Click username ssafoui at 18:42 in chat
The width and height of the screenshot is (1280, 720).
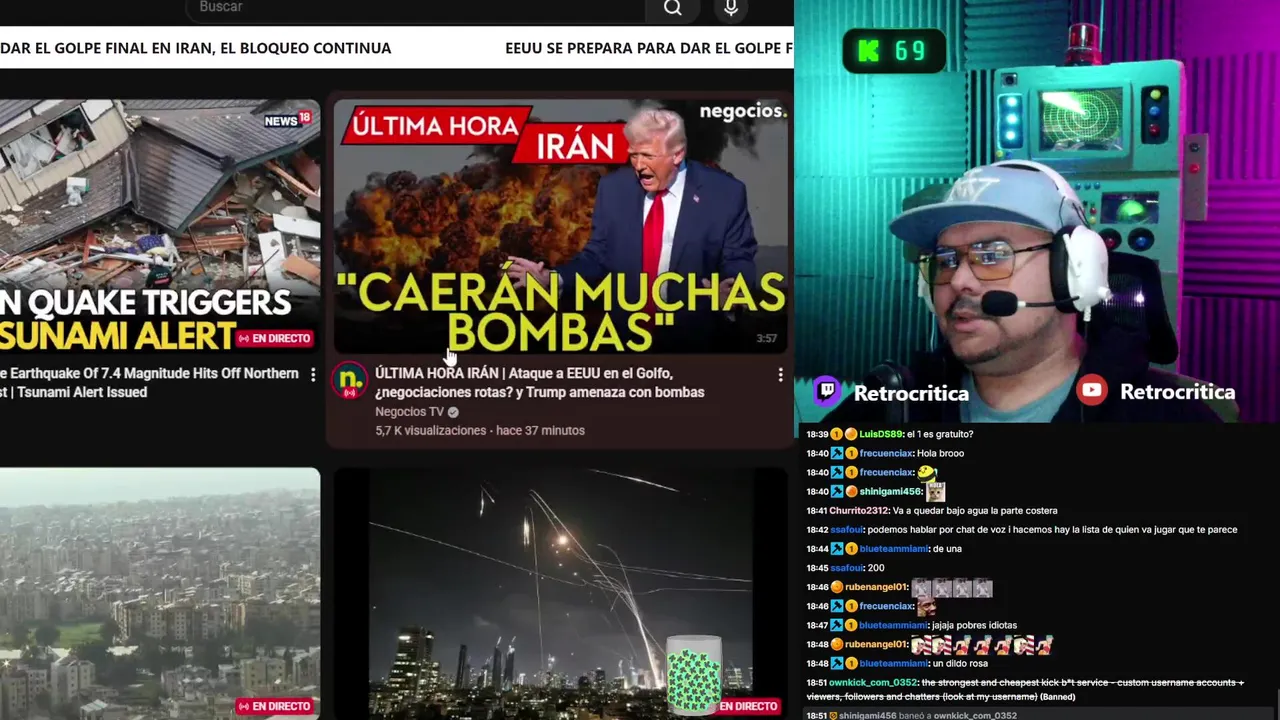coord(846,530)
